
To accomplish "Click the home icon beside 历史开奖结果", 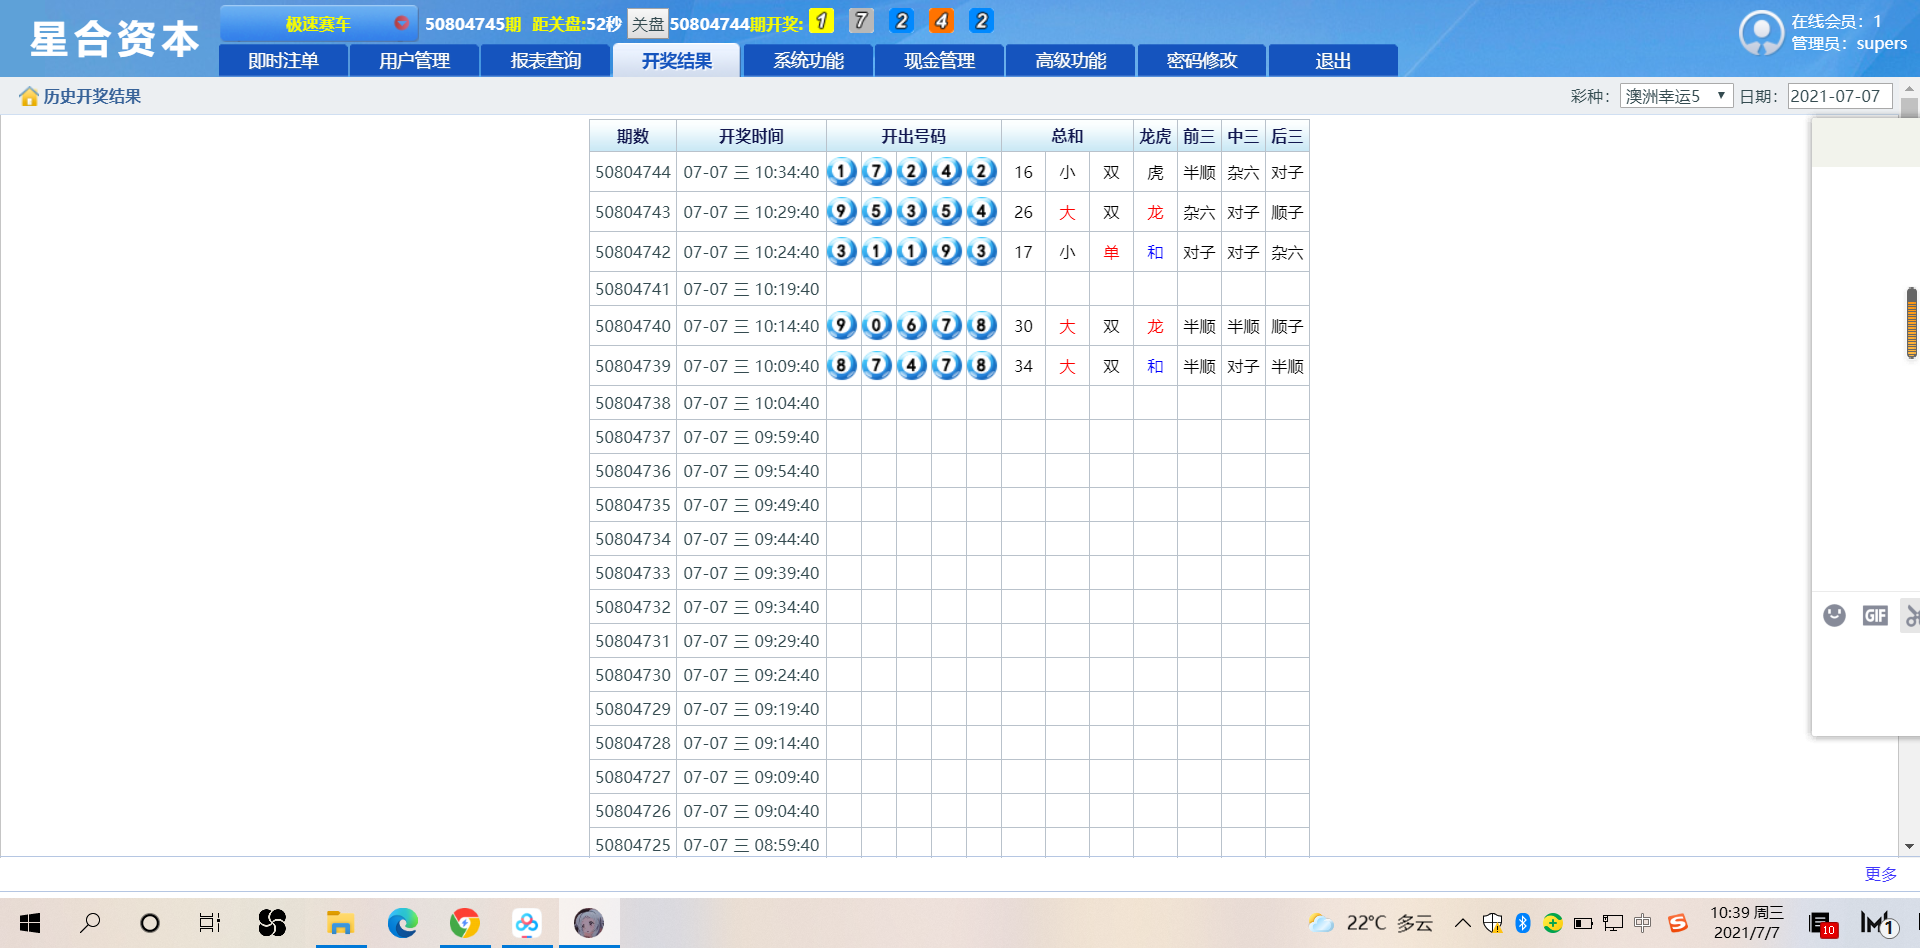I will tap(29, 96).
